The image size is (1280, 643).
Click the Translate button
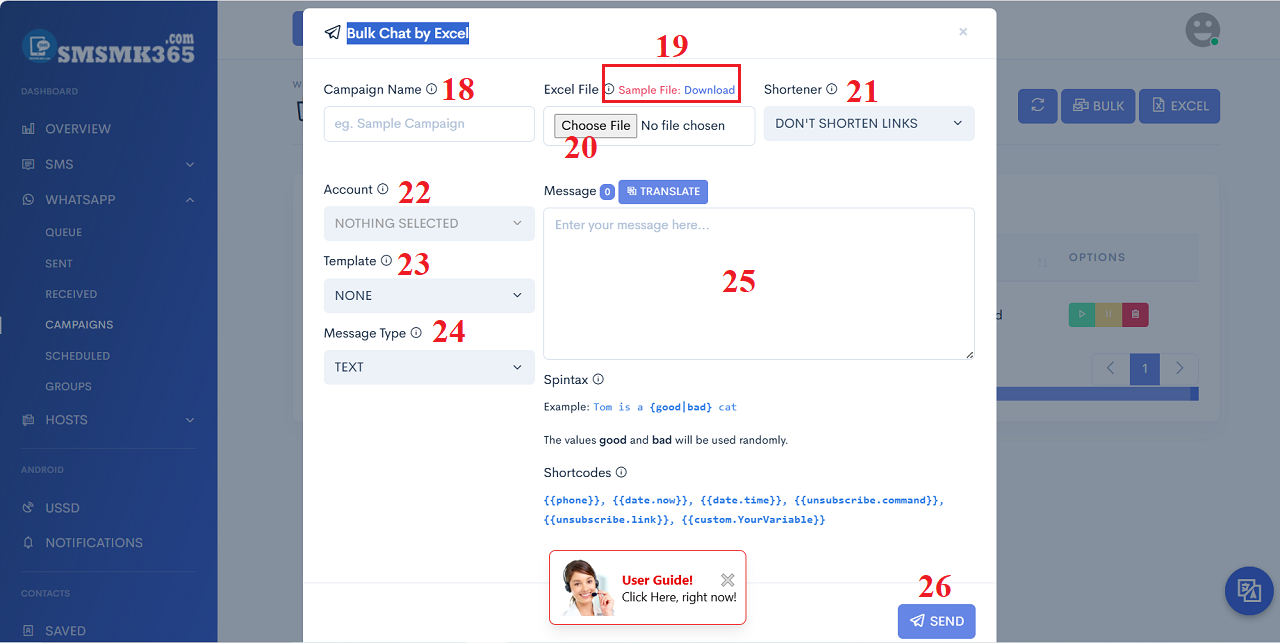coord(663,191)
